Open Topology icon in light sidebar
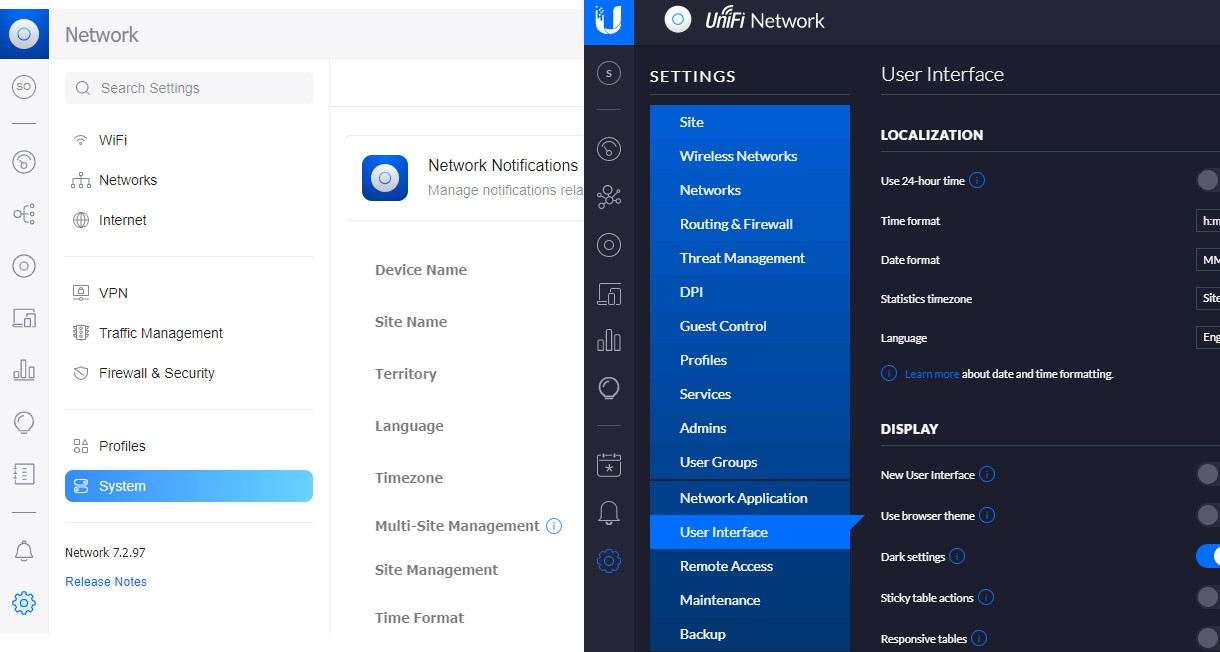This screenshot has height=652, width=1220. (24, 214)
